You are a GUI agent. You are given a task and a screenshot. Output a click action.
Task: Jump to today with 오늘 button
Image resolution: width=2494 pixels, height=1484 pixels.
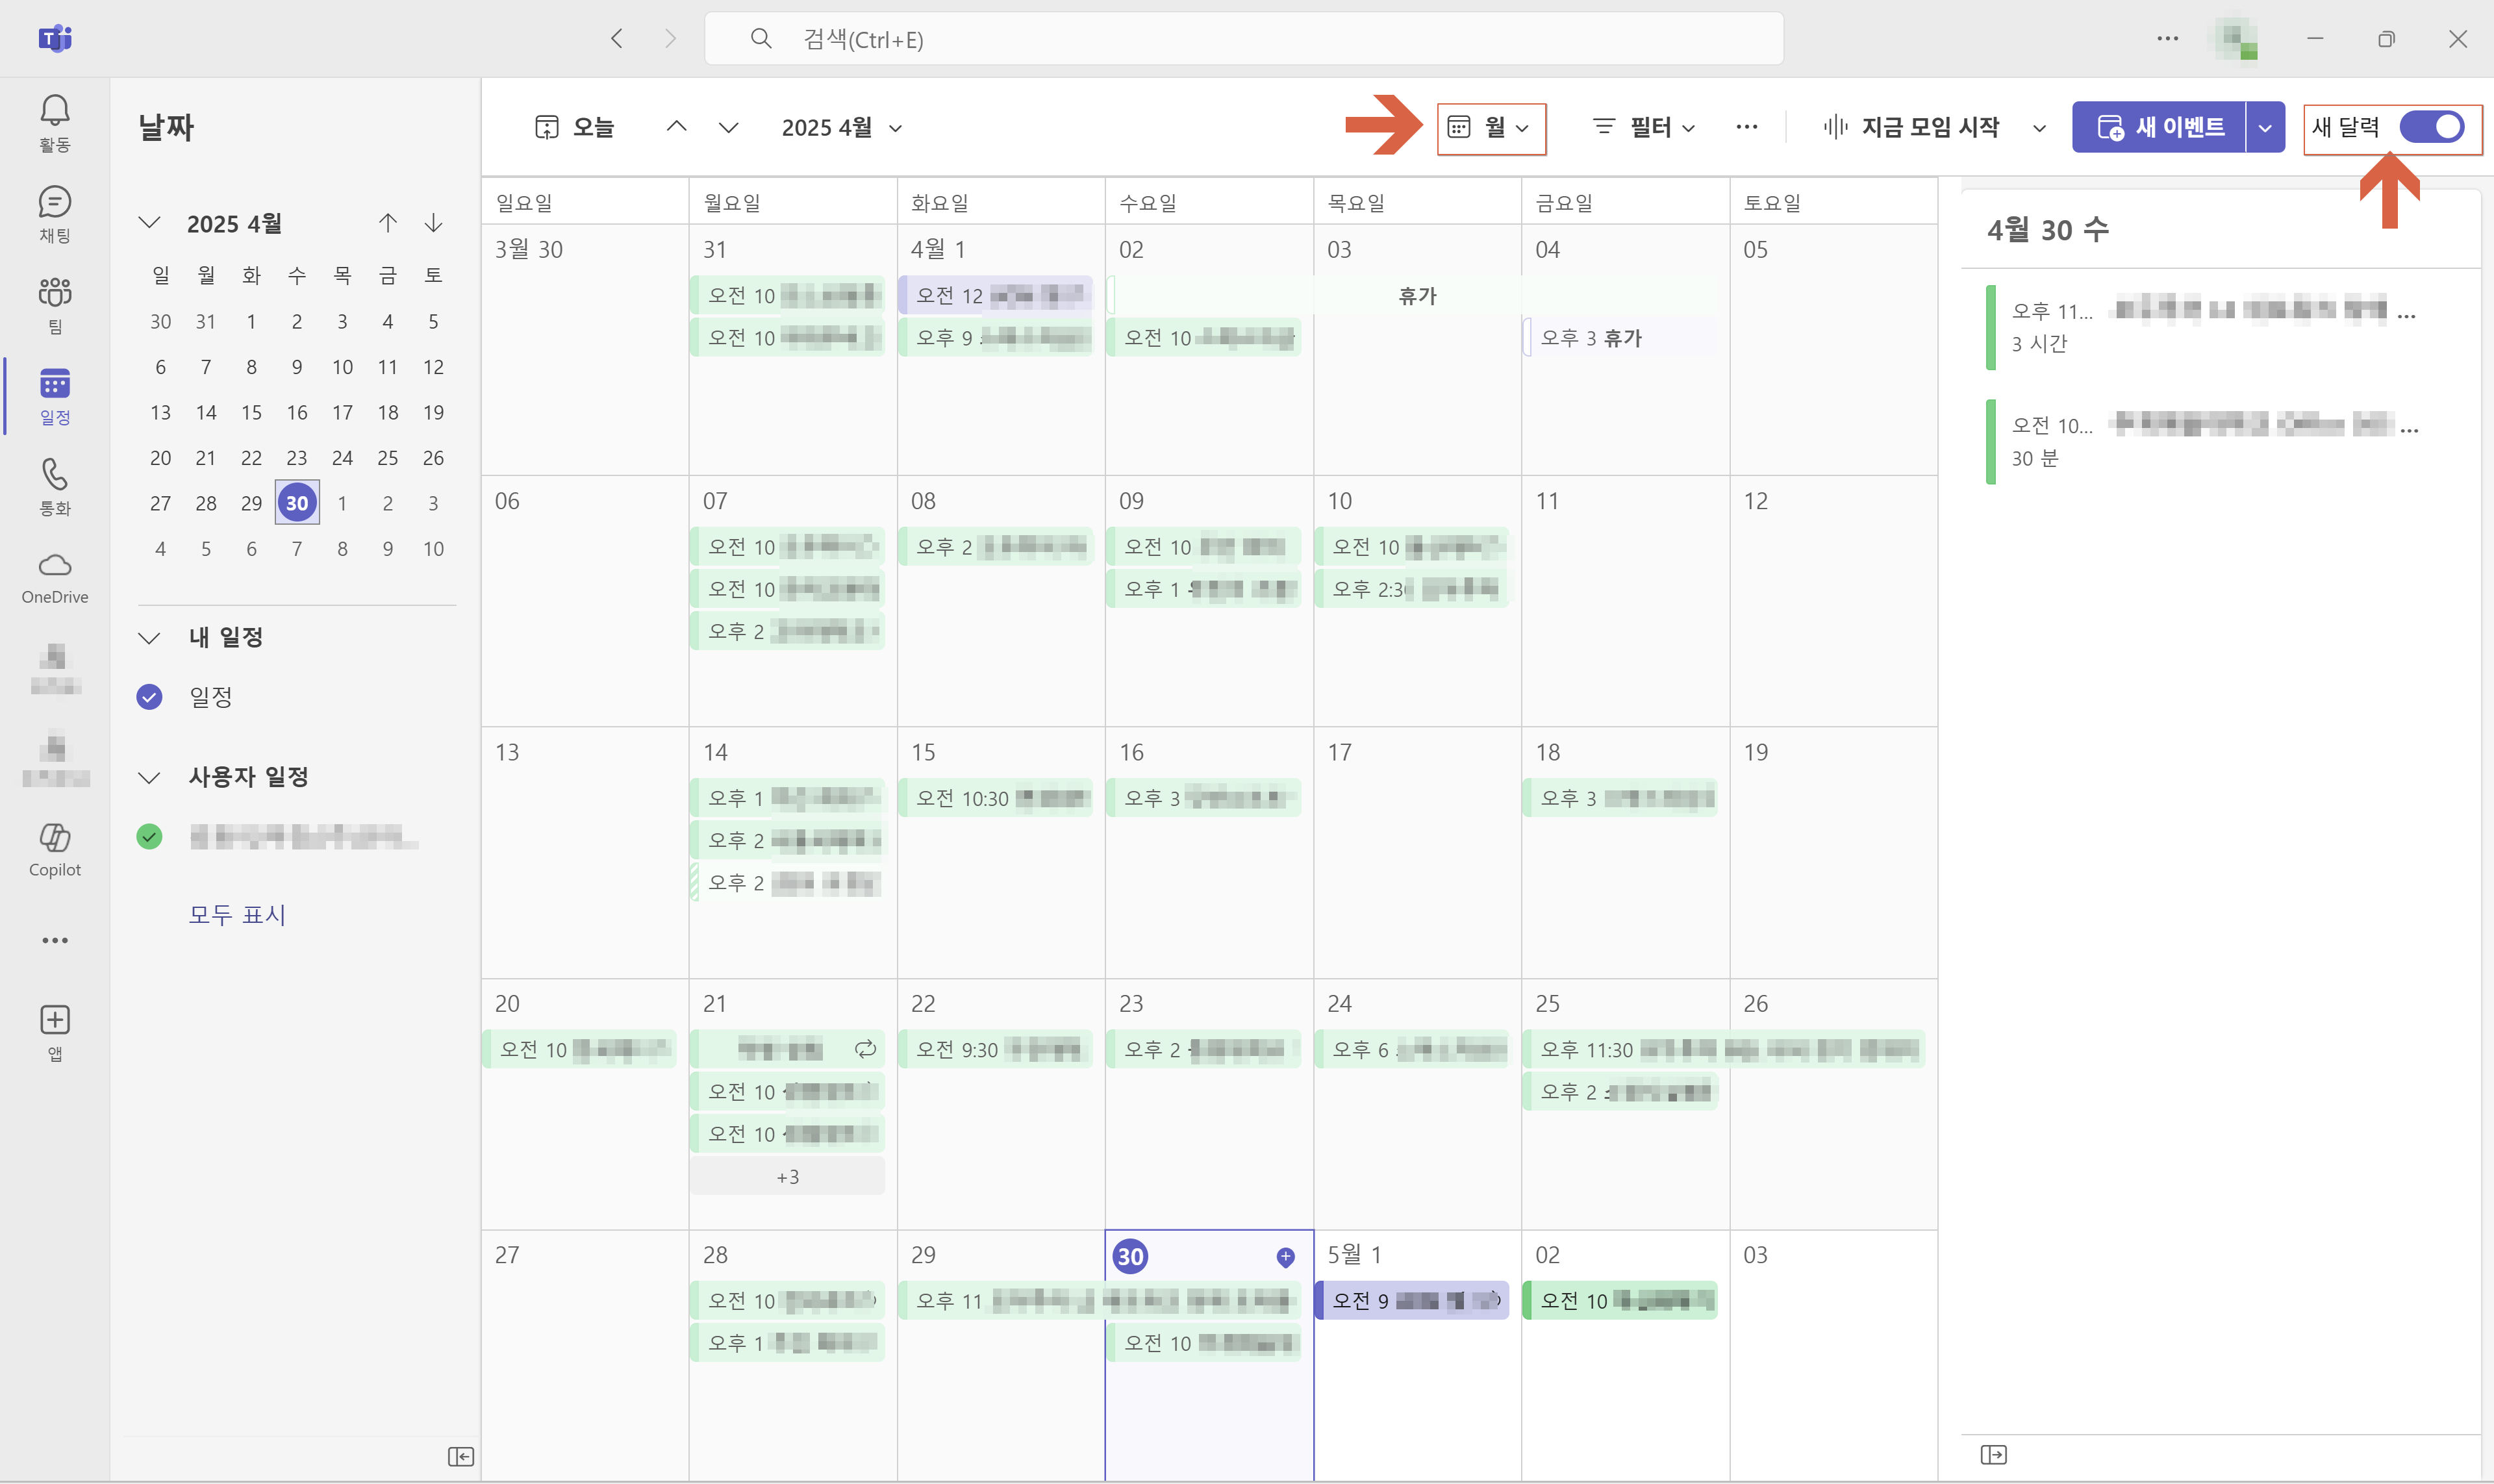tap(574, 127)
